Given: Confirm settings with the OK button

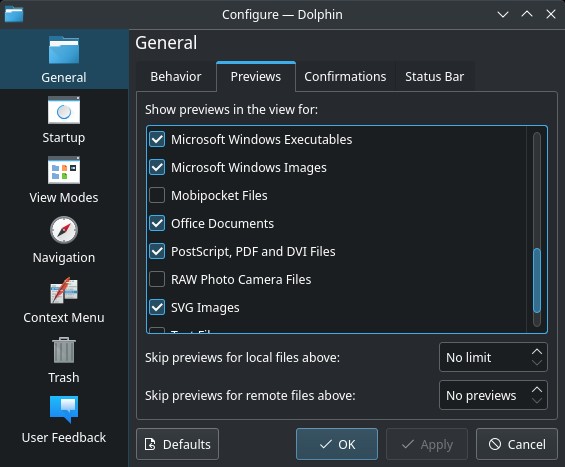Looking at the screenshot, I should pyautogui.click(x=337, y=444).
